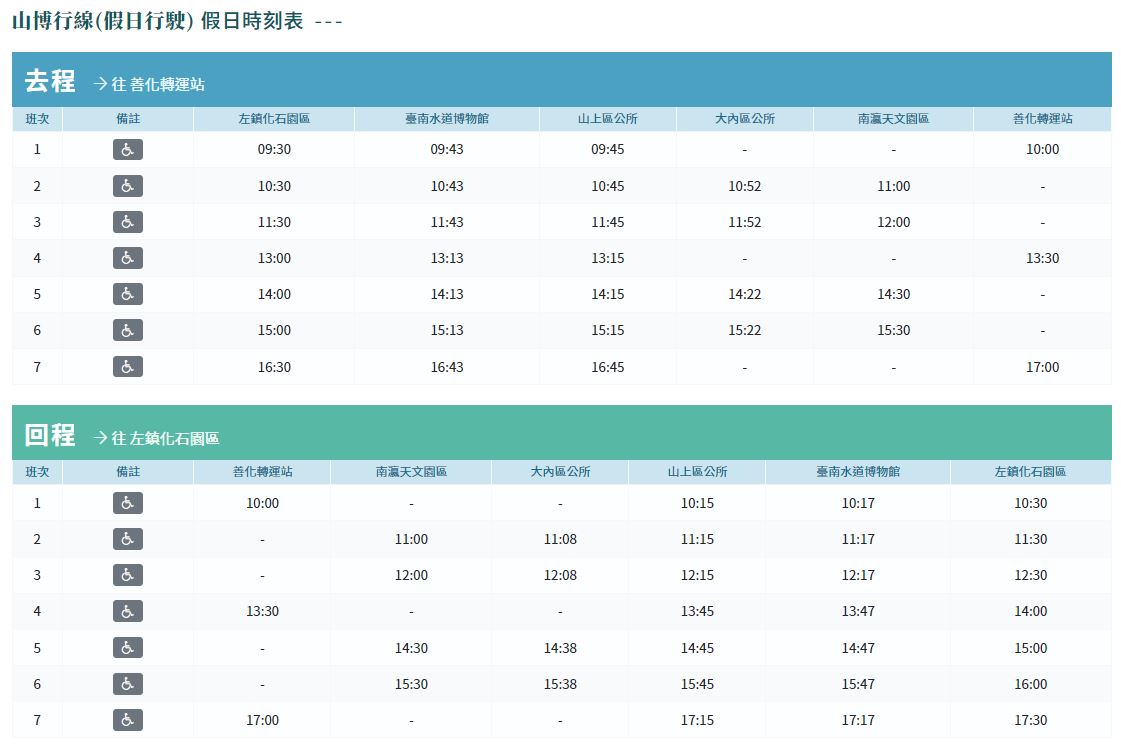
Task: Select the 回程 section heading
Action: pyautogui.click(x=50, y=435)
